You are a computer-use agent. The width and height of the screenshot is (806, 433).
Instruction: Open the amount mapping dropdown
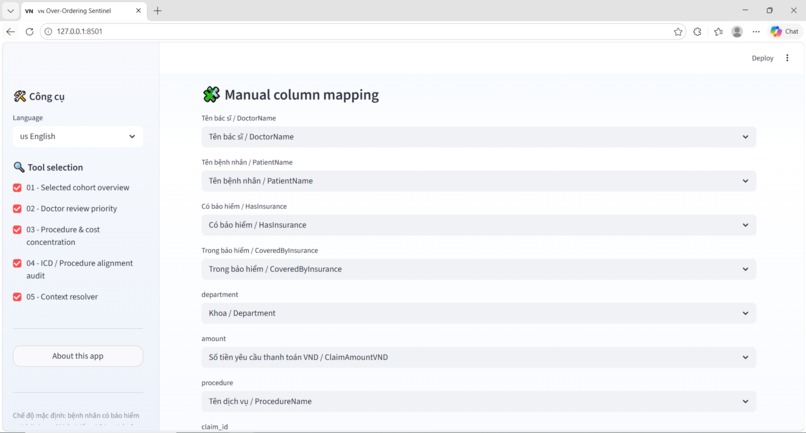(479, 357)
